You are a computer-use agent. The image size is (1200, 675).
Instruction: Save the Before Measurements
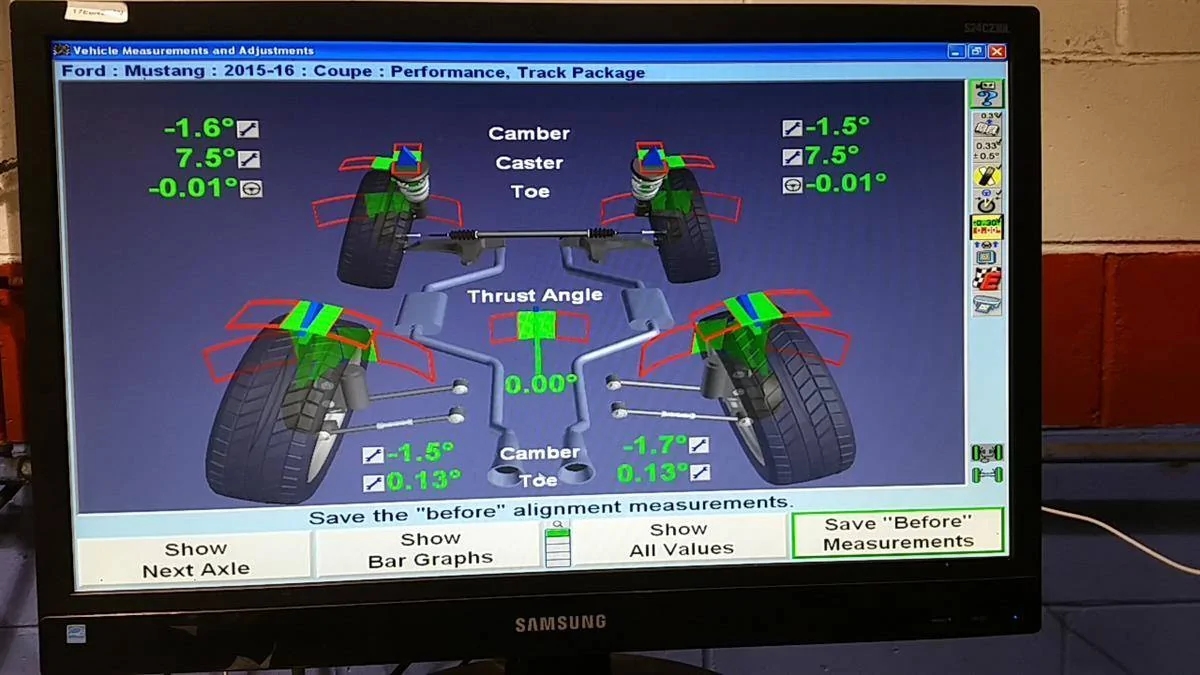point(897,532)
